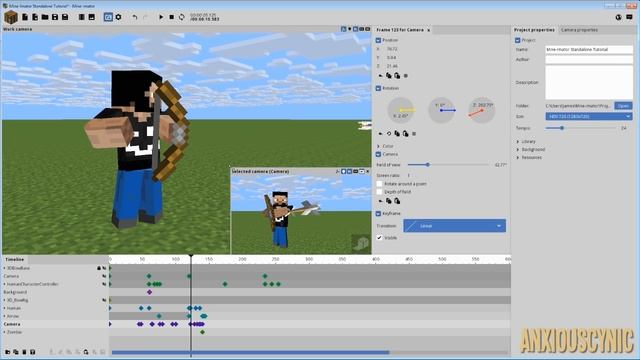
Task: Close the Frame 123 for Camera tab
Action: [429, 30]
